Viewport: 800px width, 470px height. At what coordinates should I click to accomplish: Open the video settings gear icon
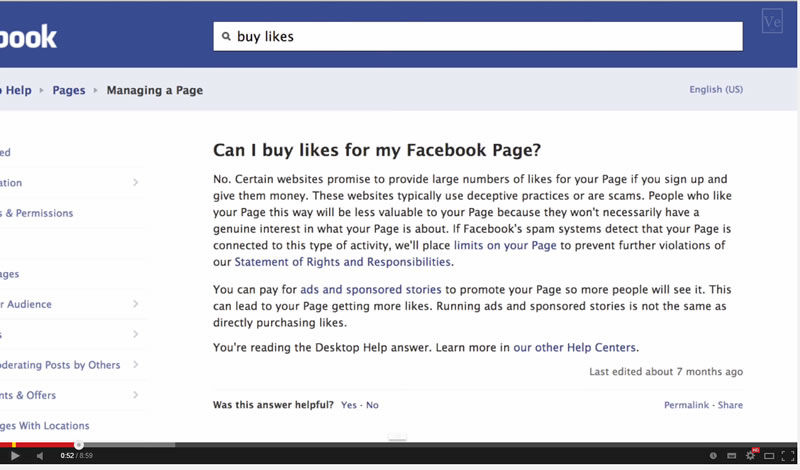(x=750, y=456)
